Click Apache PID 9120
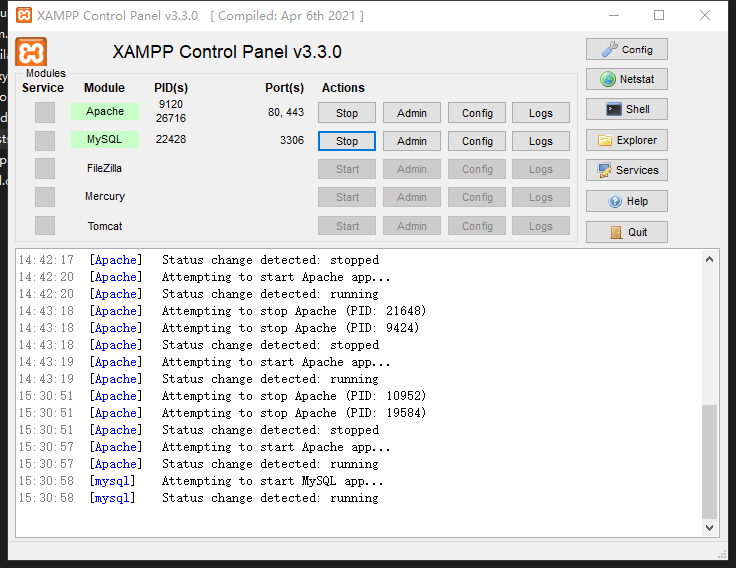 [x=171, y=104]
